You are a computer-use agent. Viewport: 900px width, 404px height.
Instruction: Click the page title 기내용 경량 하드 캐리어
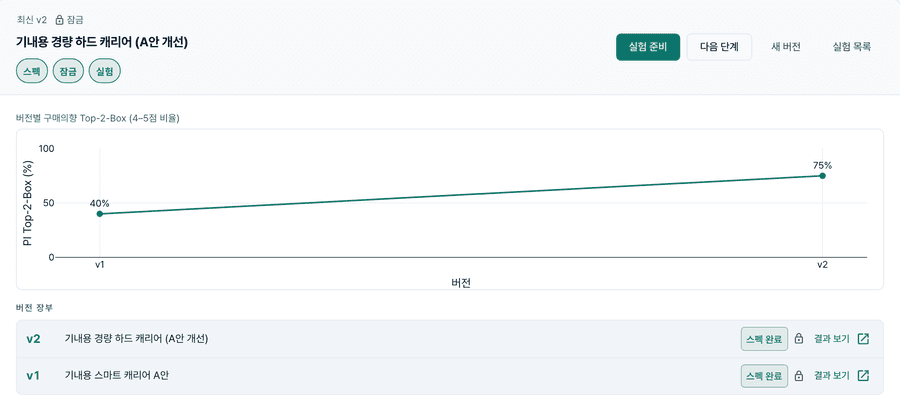102,42
